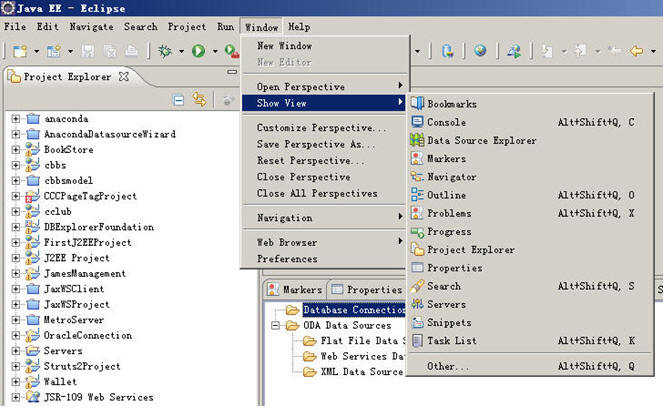
Task: Select Project Explorer in Show View submenu
Action: 530,249
